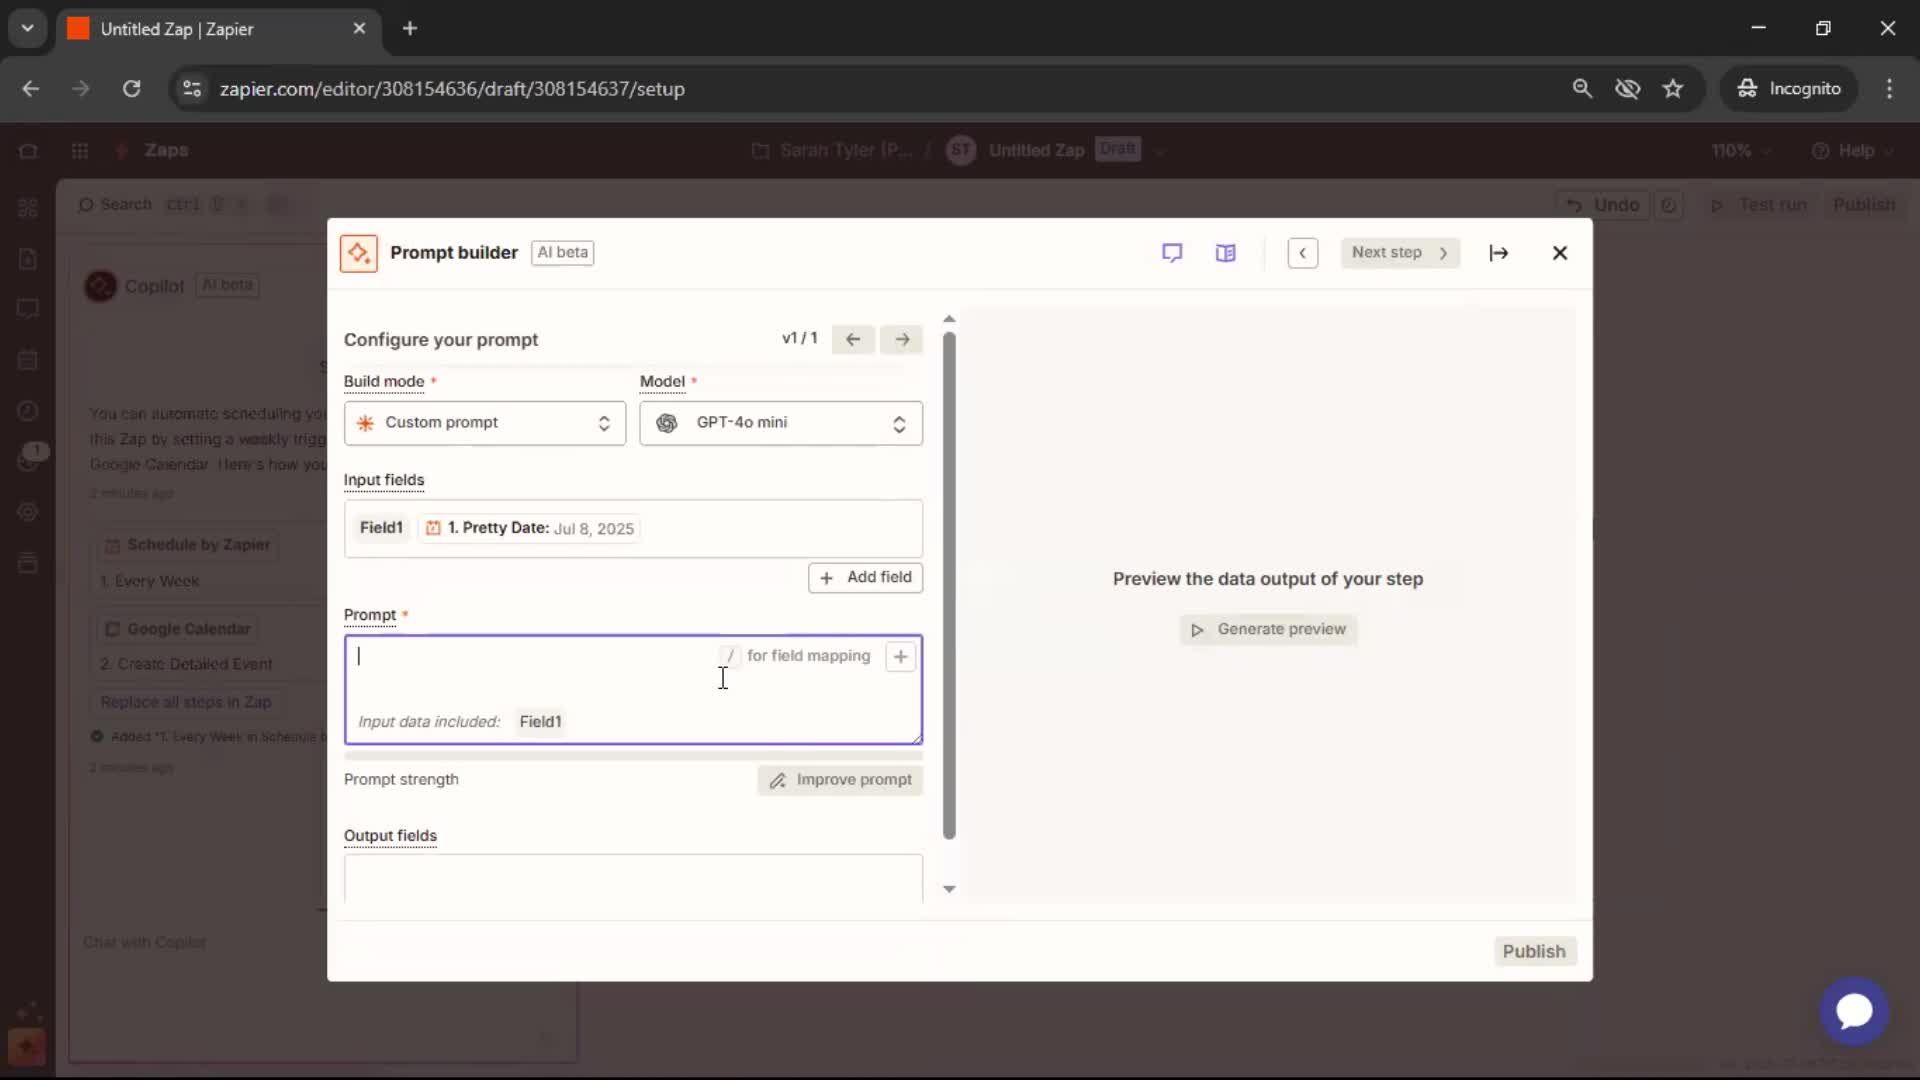
Task: Click the plus icon for field mapping
Action: pos(900,656)
